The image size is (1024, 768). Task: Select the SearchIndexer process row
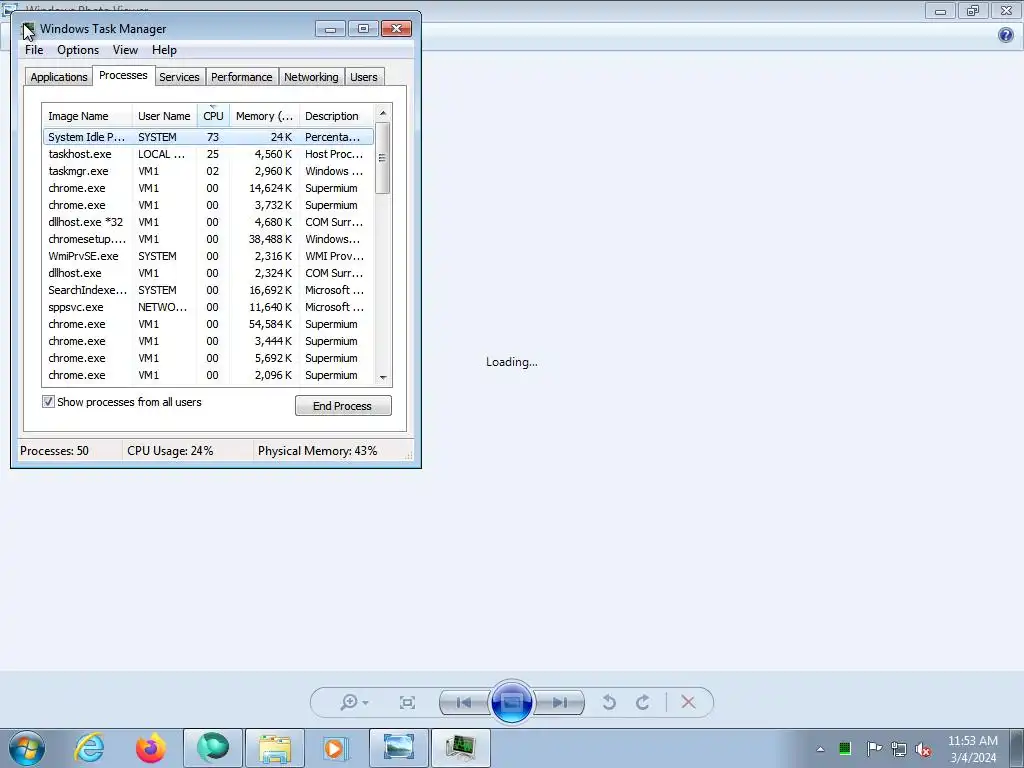208,290
